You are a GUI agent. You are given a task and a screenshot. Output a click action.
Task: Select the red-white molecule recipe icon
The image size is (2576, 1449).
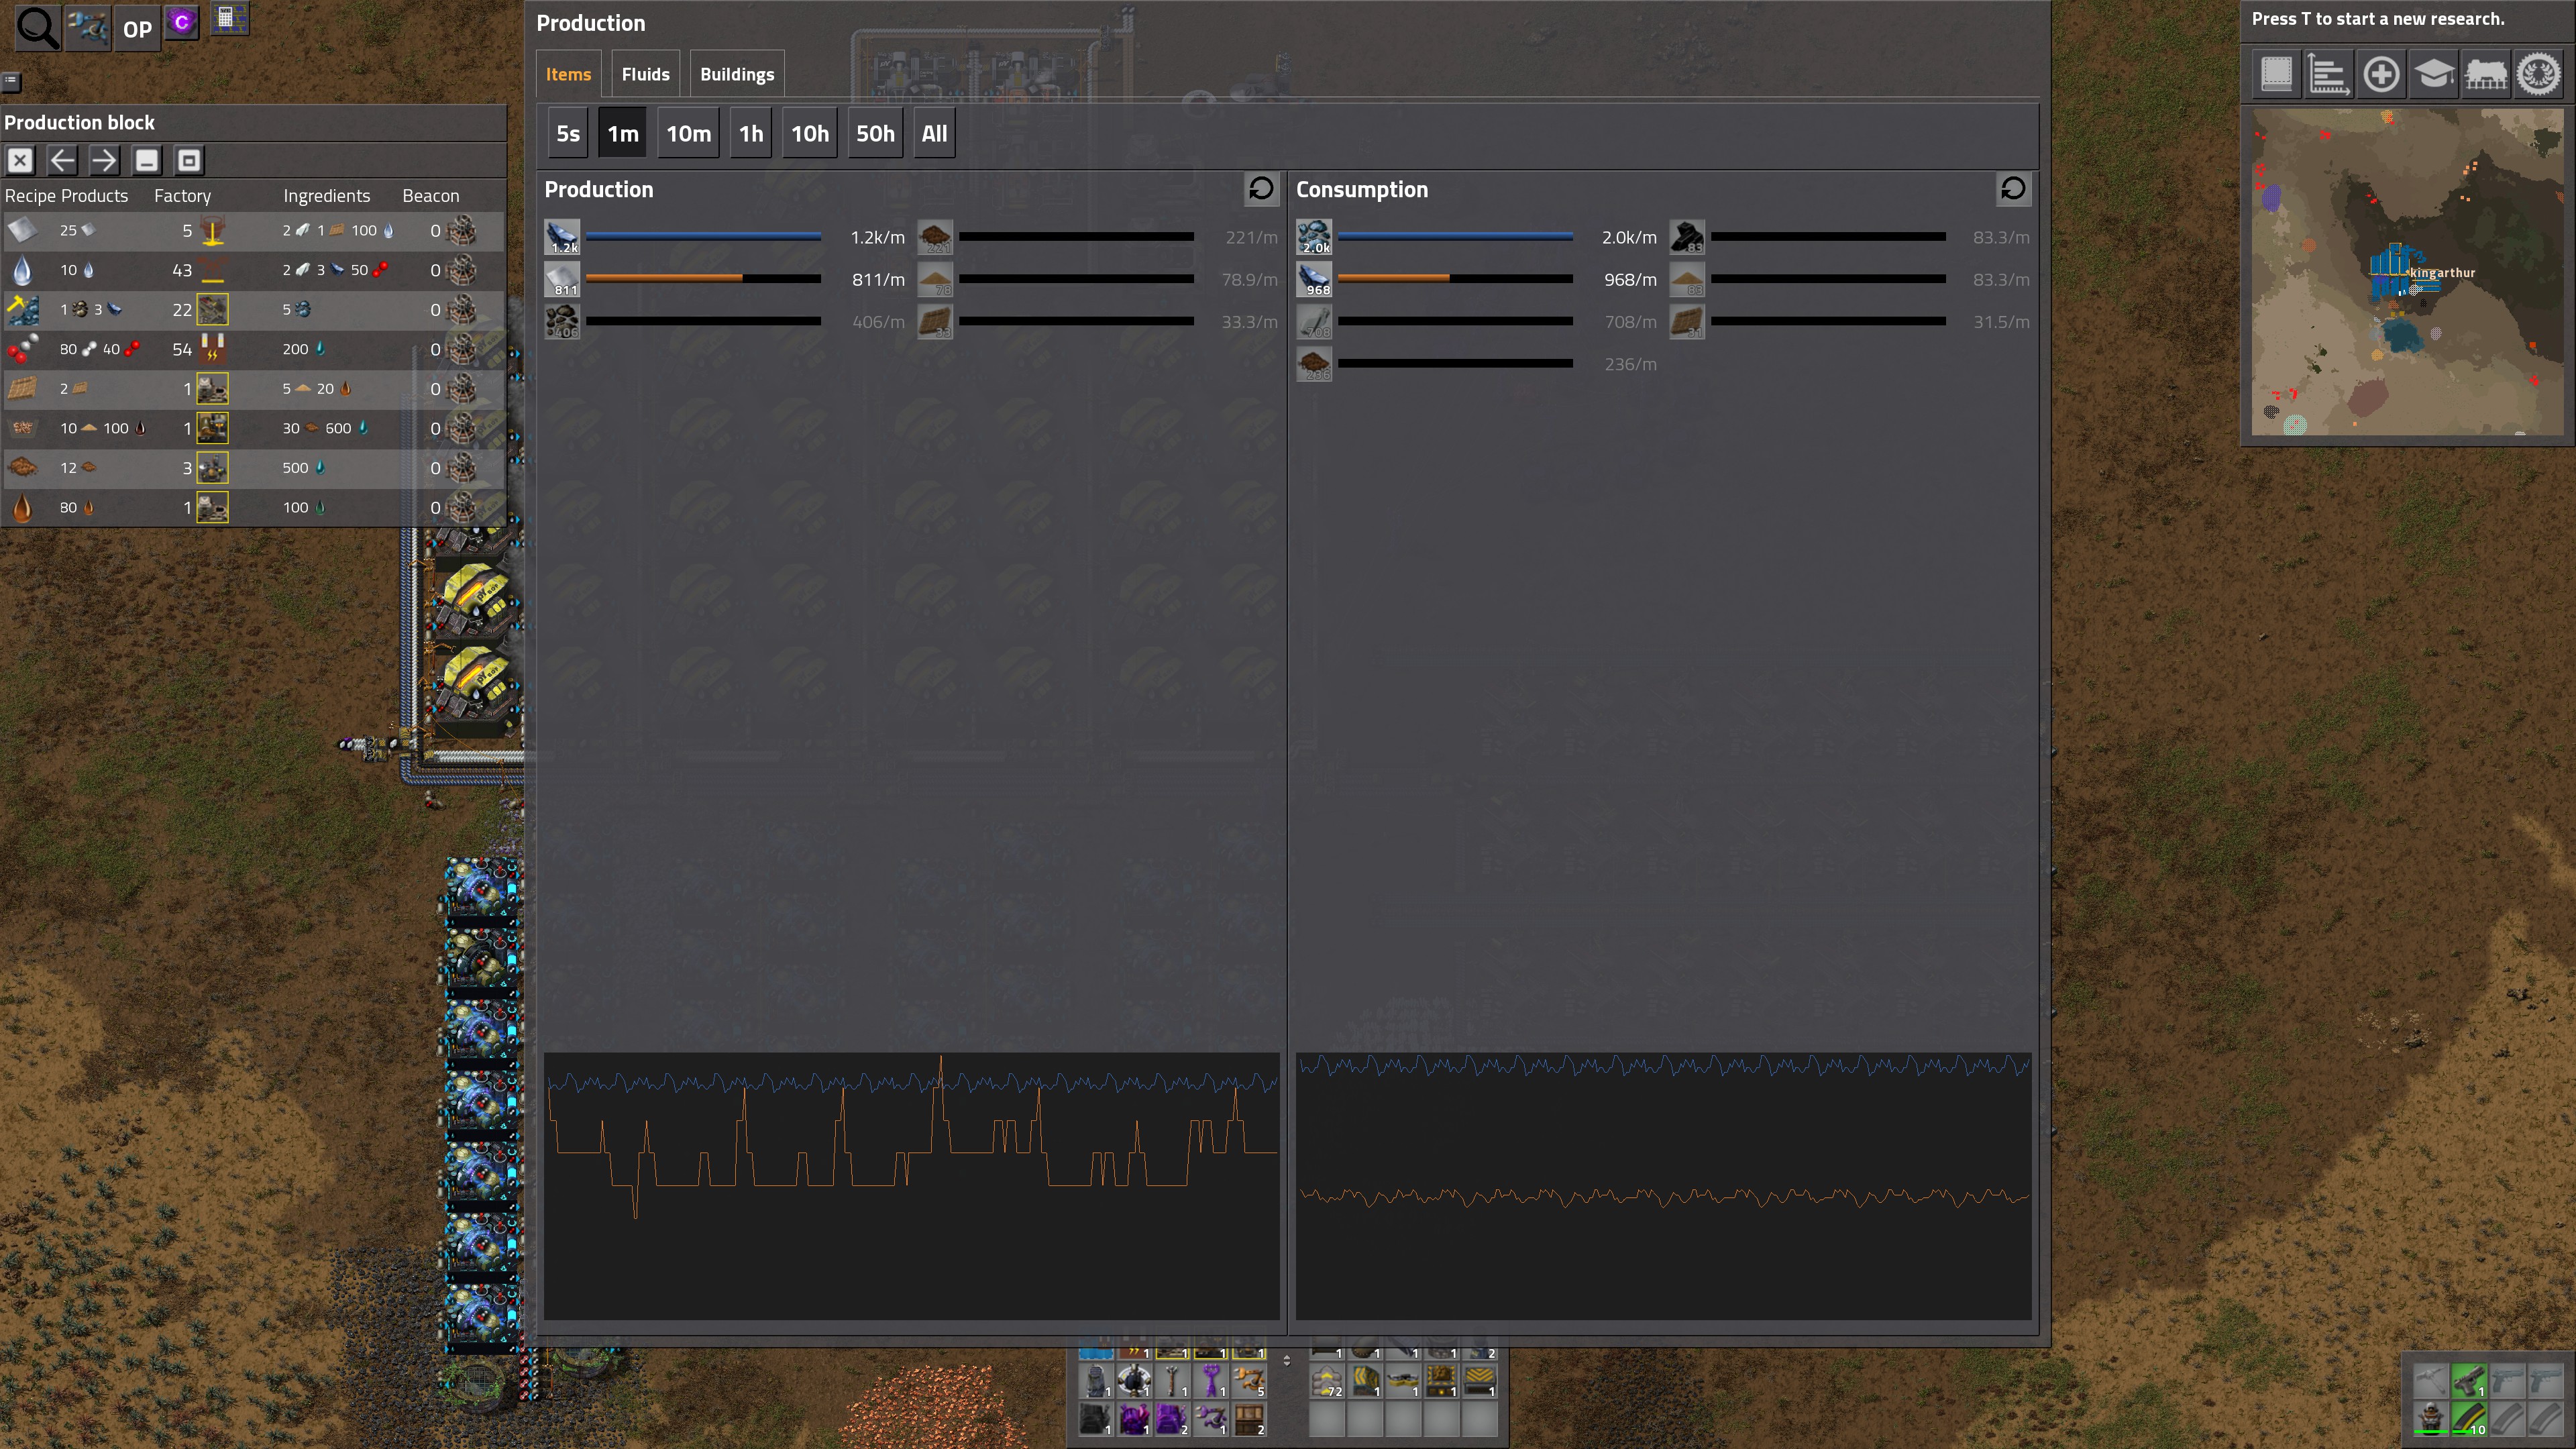(x=22, y=349)
